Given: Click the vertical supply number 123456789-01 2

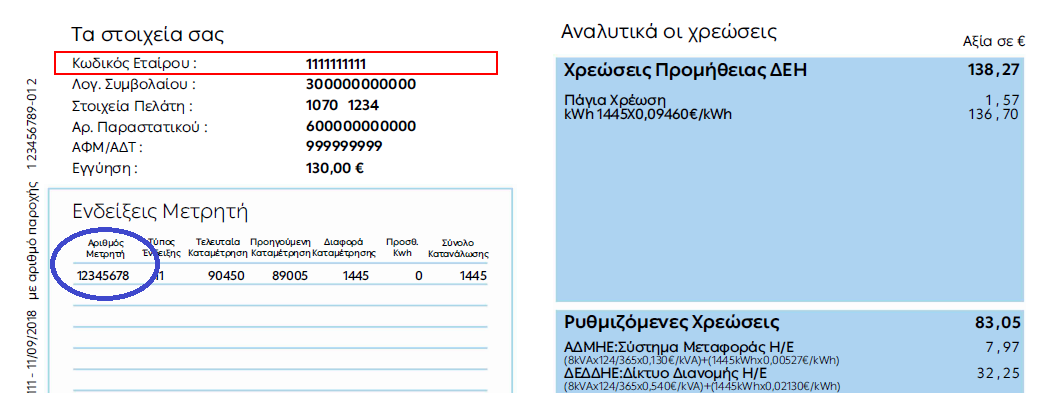Looking at the screenshot, I should point(32,123).
